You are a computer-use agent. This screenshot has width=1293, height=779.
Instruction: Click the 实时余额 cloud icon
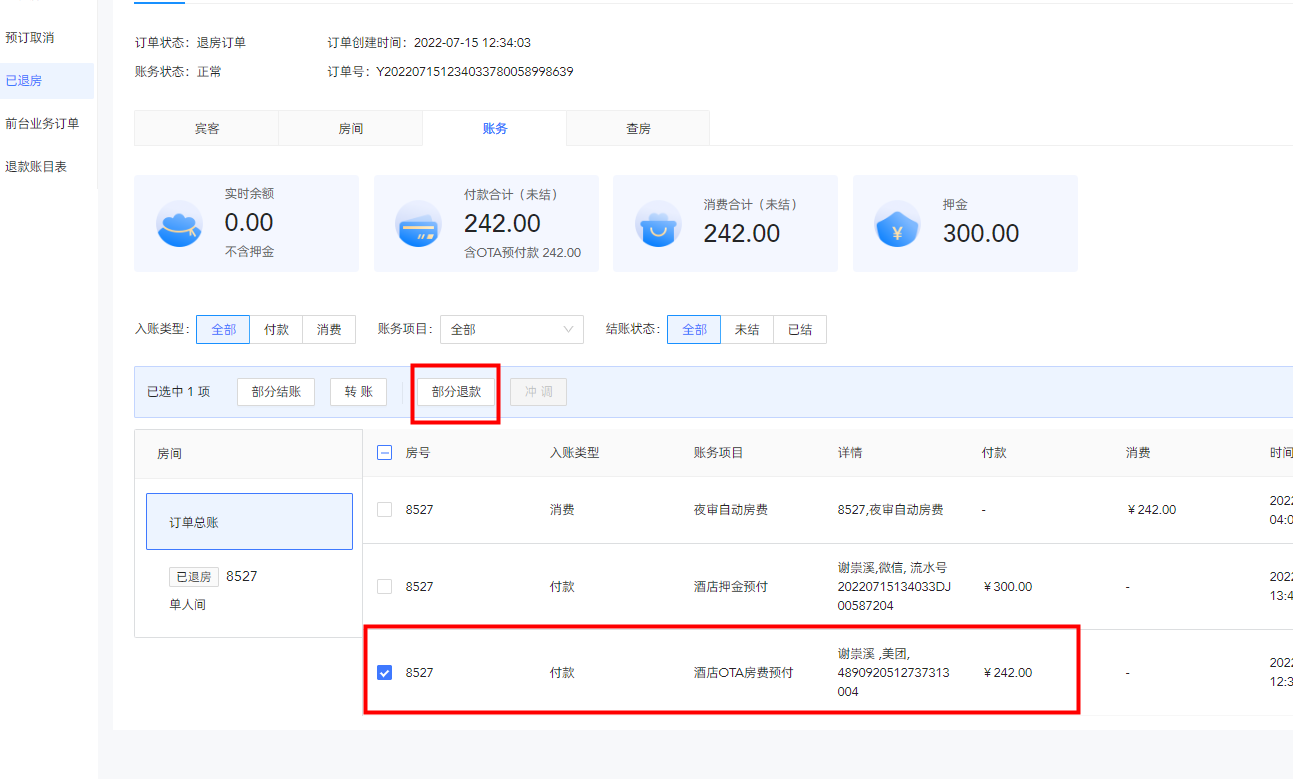tap(180, 223)
